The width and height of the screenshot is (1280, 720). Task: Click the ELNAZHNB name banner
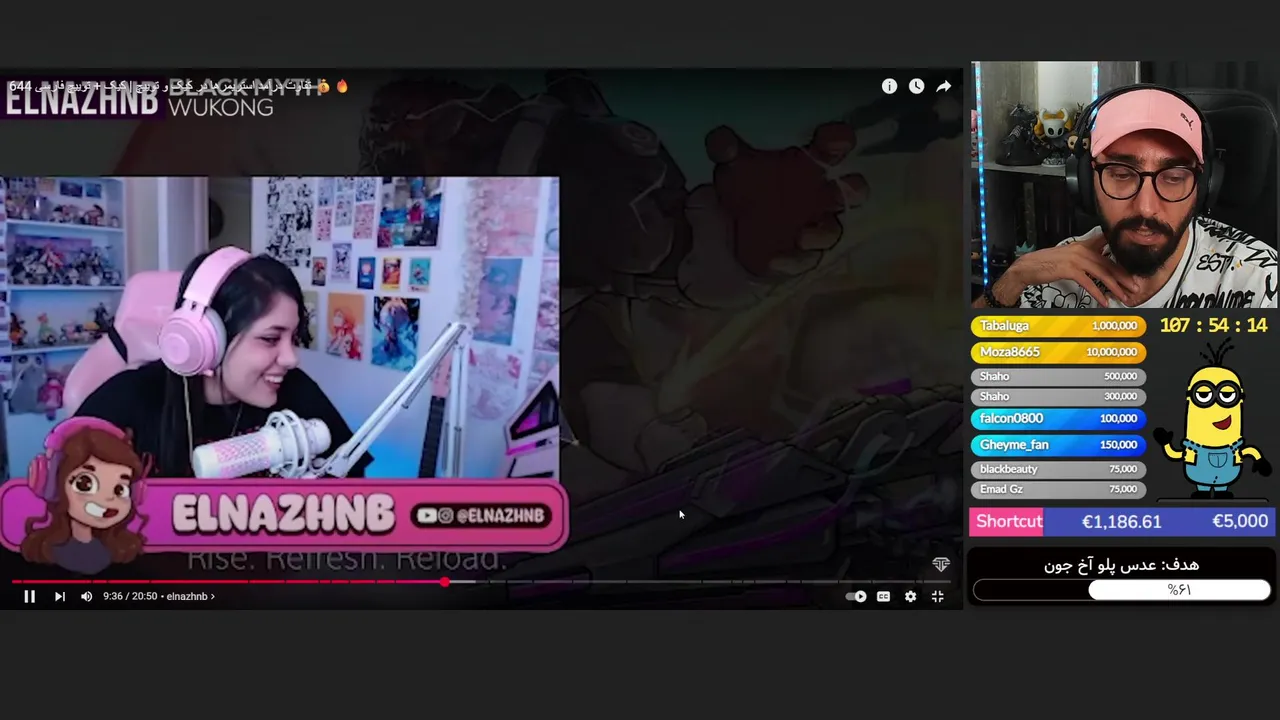[283, 514]
